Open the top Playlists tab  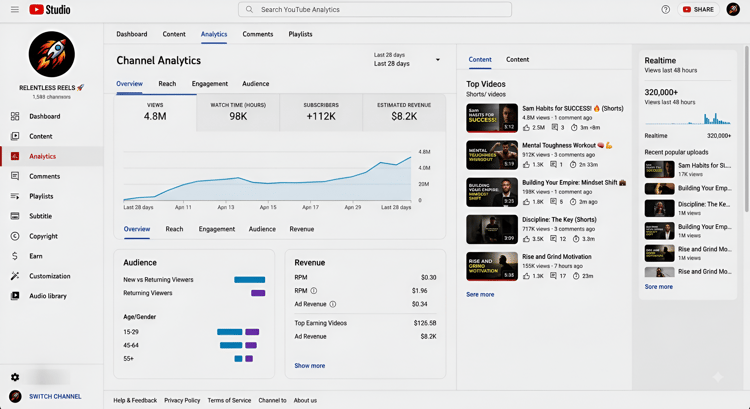point(300,34)
